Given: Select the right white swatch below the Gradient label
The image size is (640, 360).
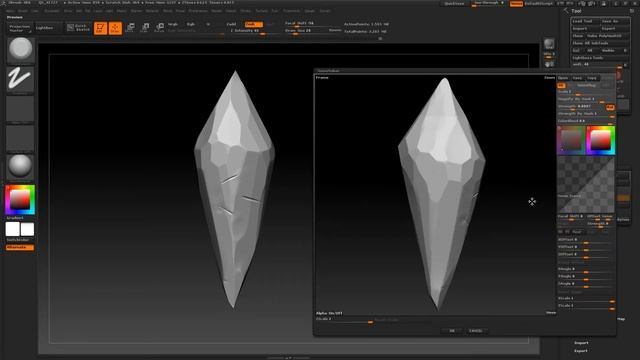Looking at the screenshot, I should coord(27,229).
